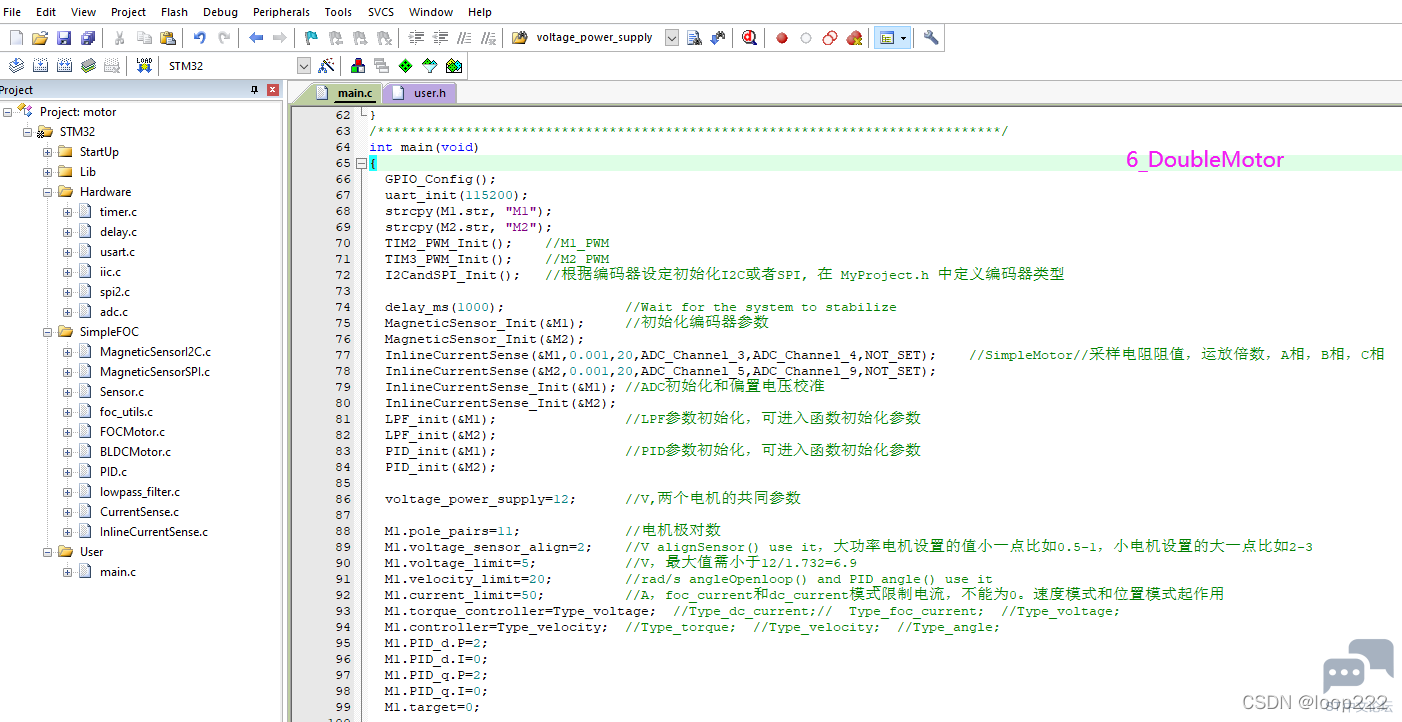
Task: Close the Project panel
Action: point(272,90)
